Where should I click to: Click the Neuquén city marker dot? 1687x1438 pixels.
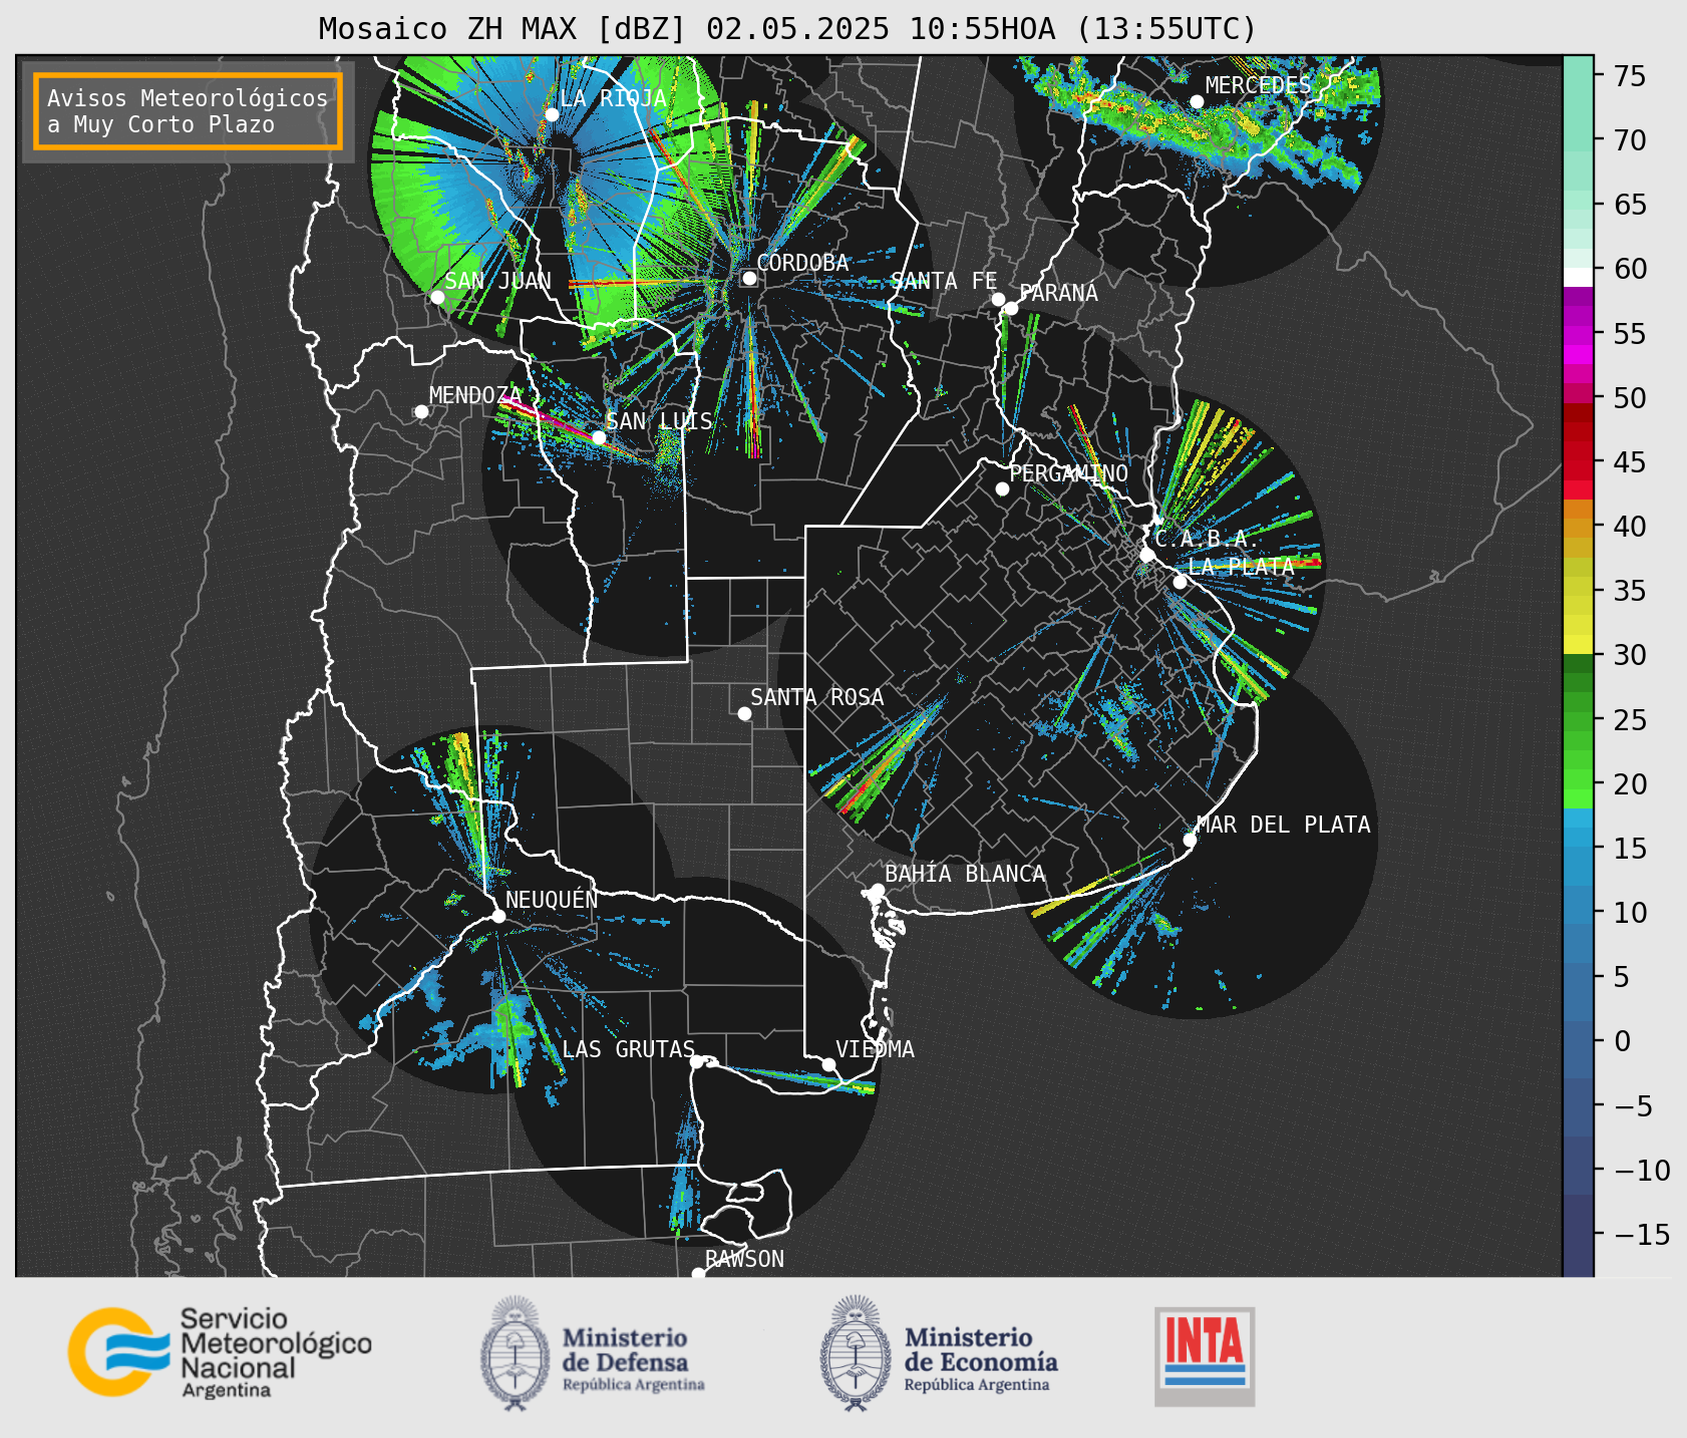(499, 916)
